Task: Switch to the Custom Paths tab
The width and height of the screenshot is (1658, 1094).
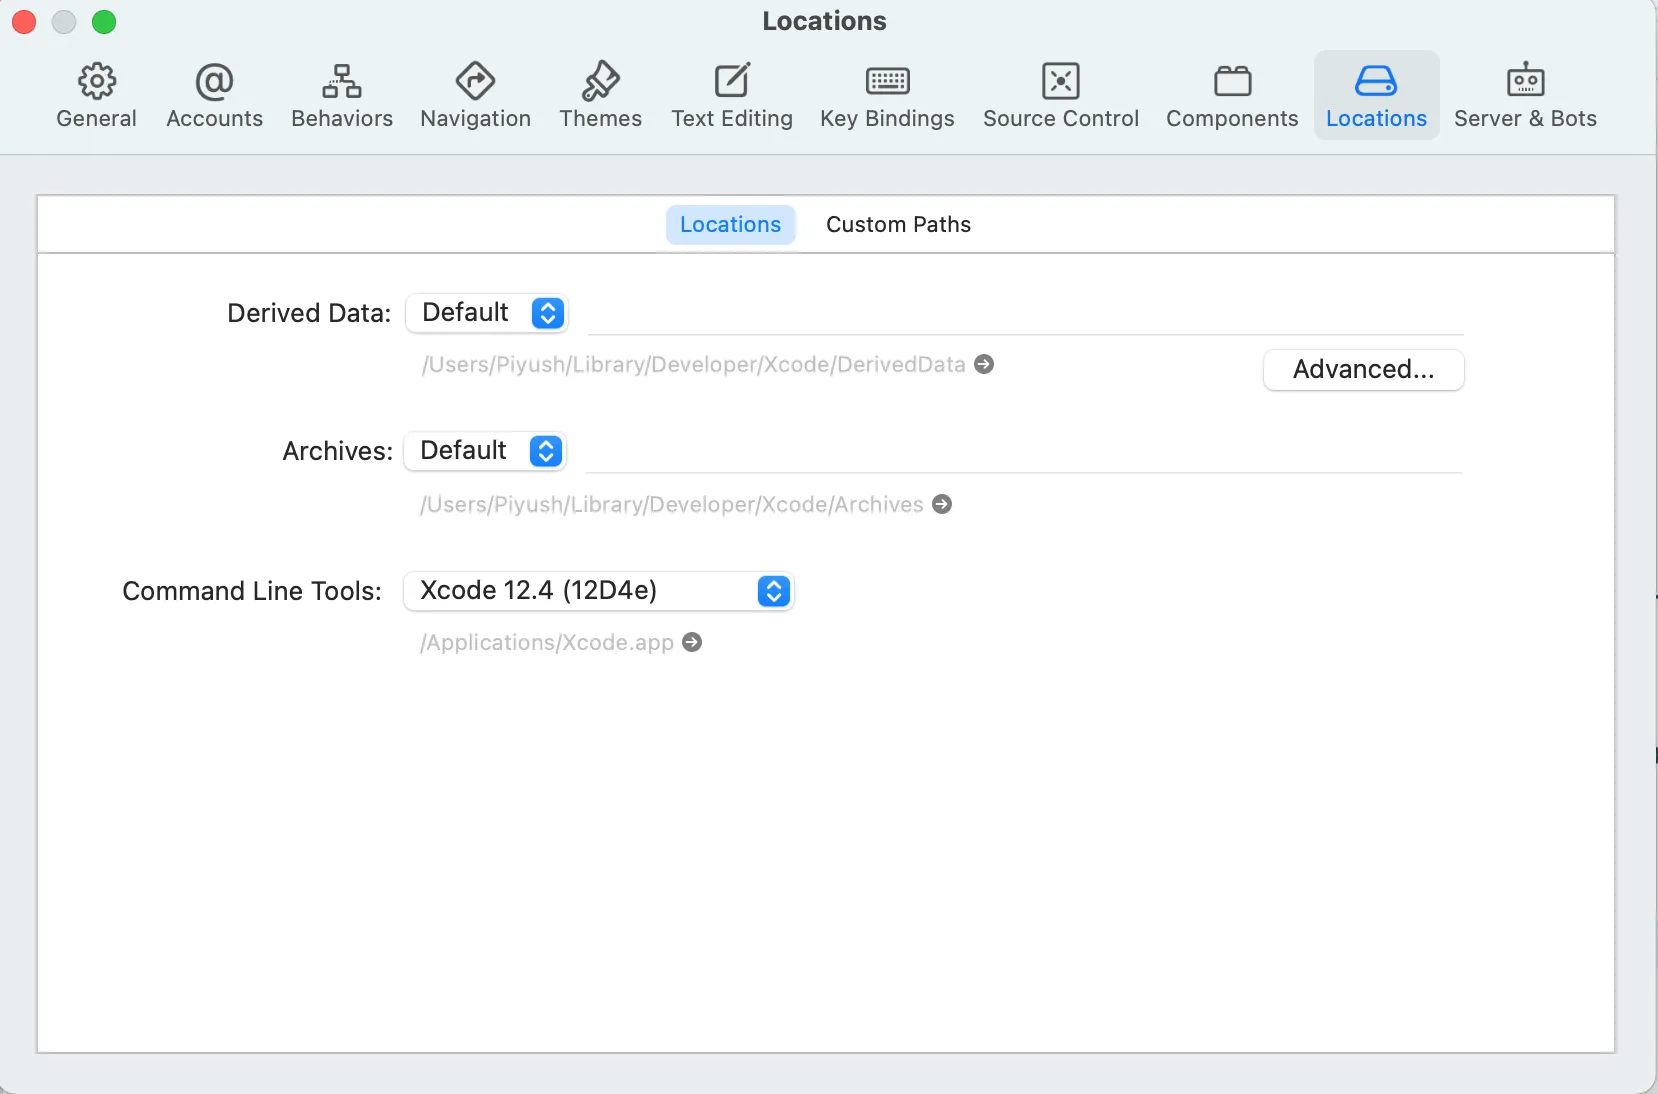Action: (x=898, y=225)
